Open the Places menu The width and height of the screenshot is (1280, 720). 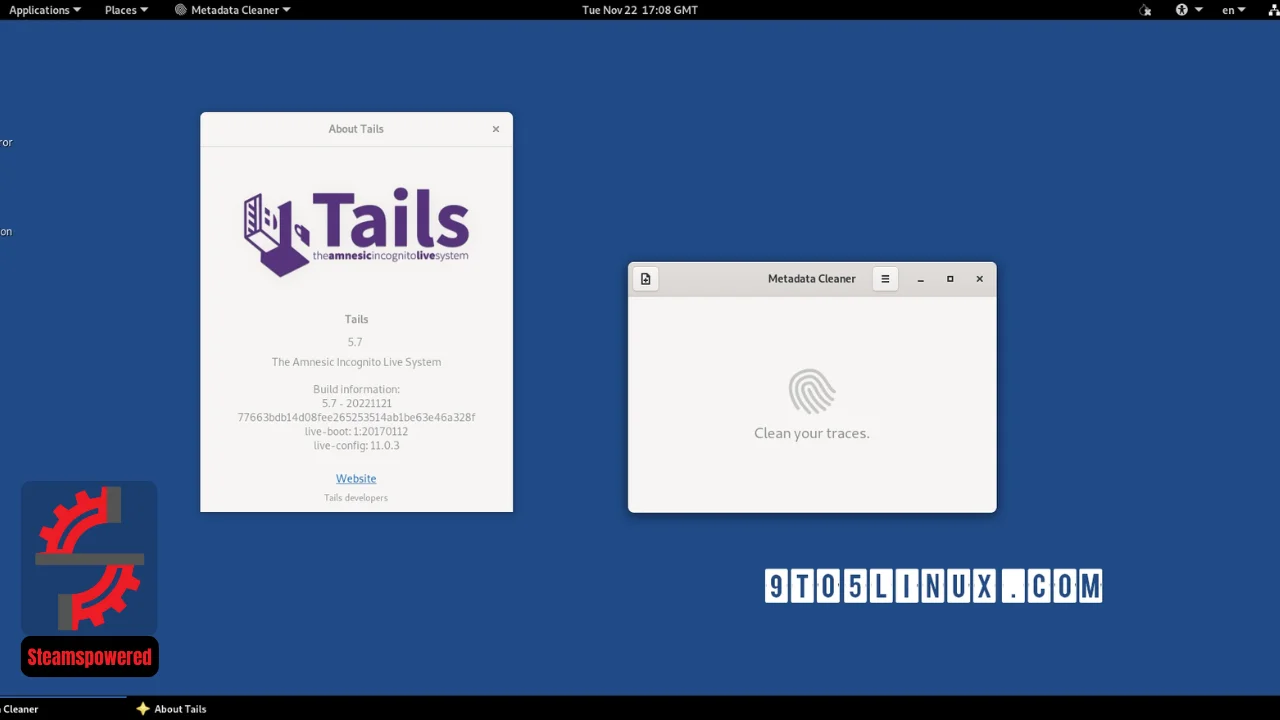click(126, 10)
